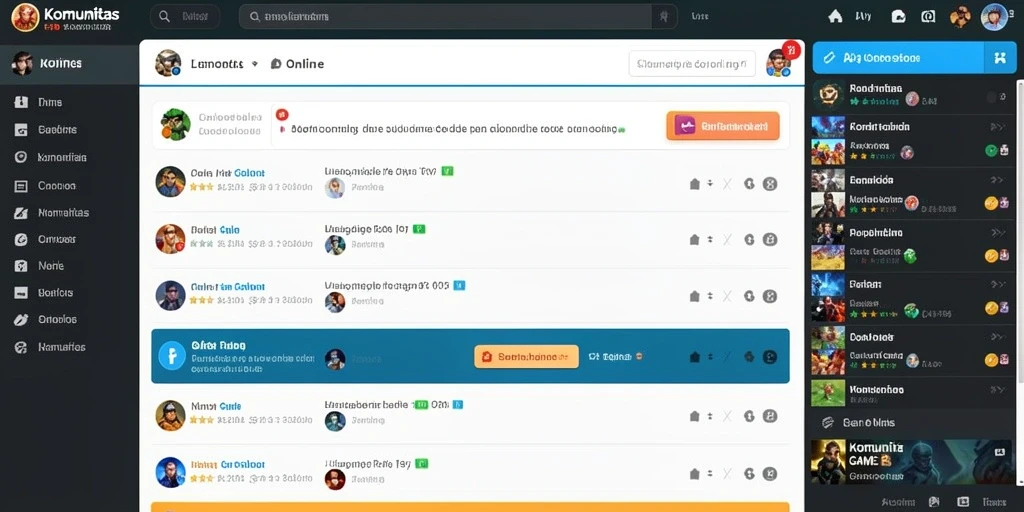The height and width of the screenshot is (512, 1024).
Task: Click the home icon in the top bar
Action: tap(835, 16)
